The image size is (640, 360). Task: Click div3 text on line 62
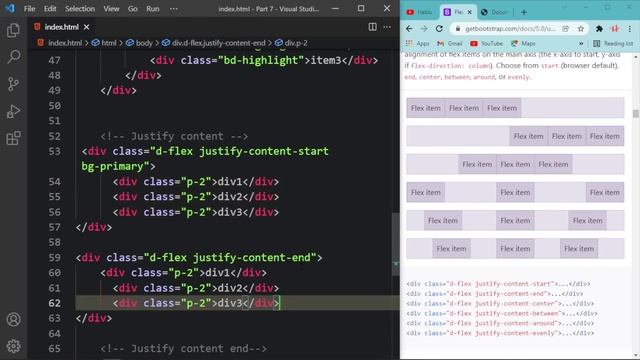pyautogui.click(x=230, y=303)
